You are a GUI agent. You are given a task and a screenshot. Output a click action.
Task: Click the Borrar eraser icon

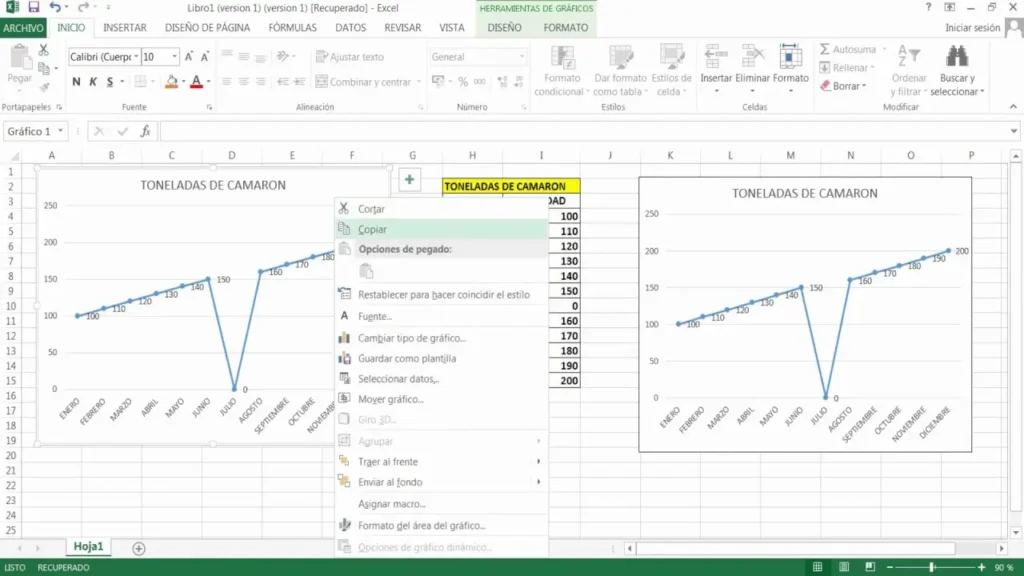click(825, 86)
